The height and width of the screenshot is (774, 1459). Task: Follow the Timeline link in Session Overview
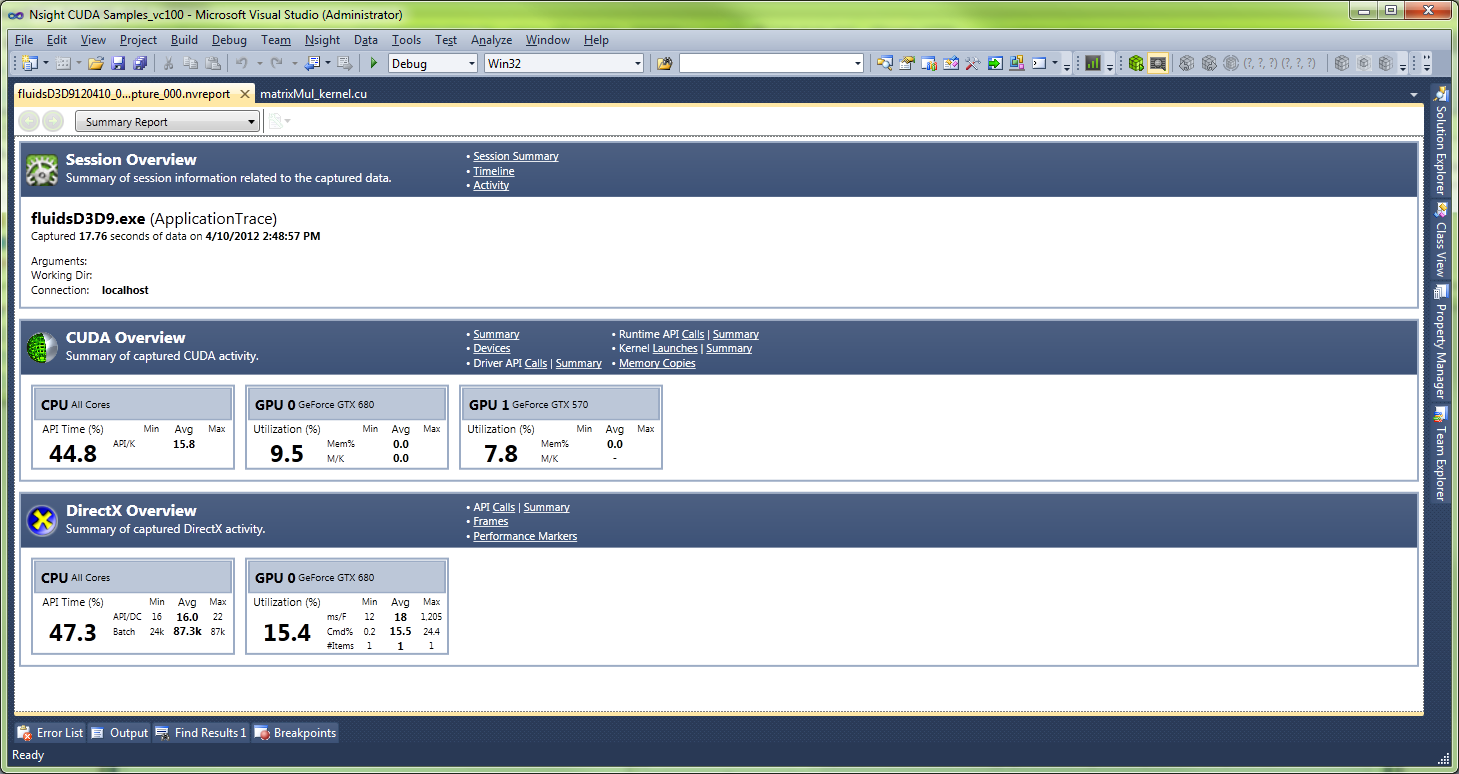(493, 171)
